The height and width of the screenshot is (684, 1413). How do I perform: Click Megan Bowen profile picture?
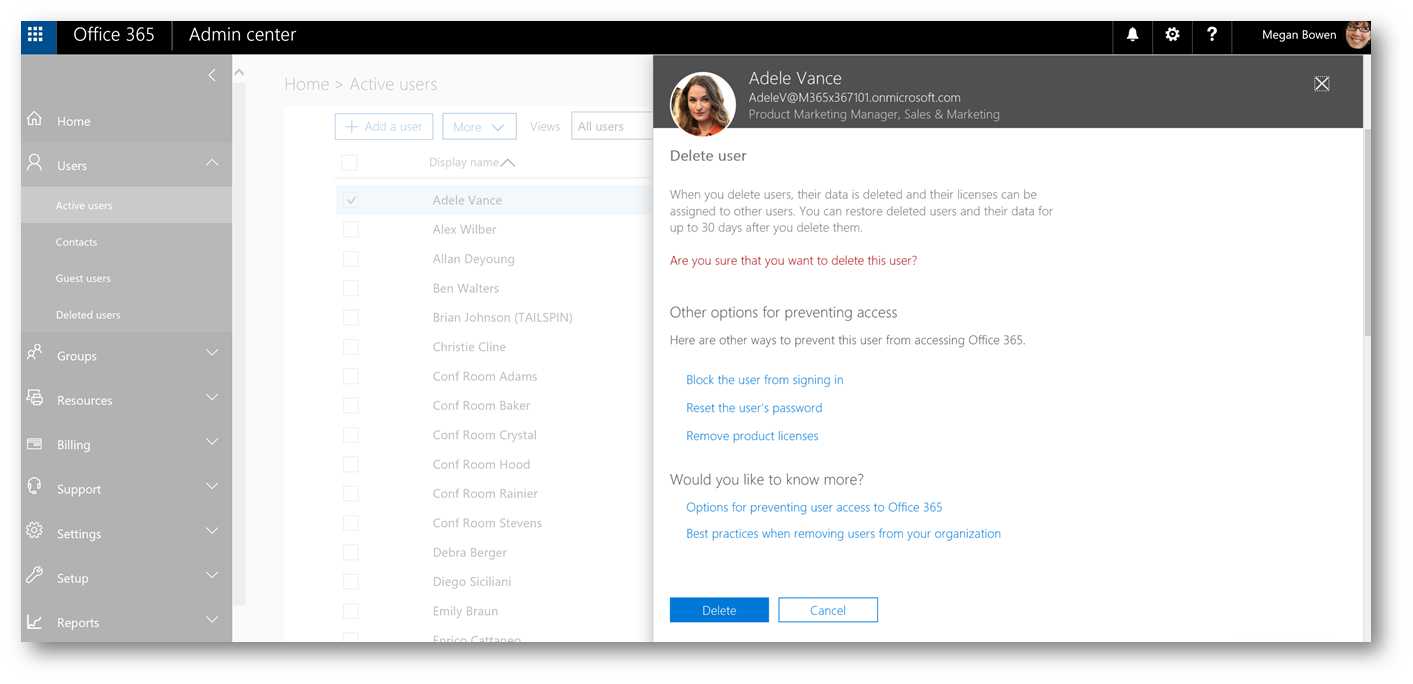(x=1357, y=35)
